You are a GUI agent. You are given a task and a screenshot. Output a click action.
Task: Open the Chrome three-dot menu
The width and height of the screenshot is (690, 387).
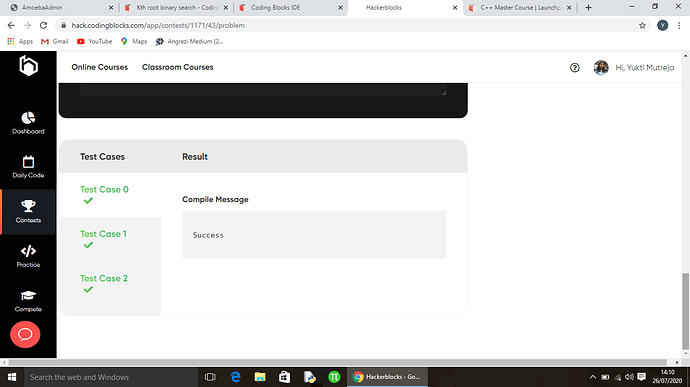tap(679, 26)
